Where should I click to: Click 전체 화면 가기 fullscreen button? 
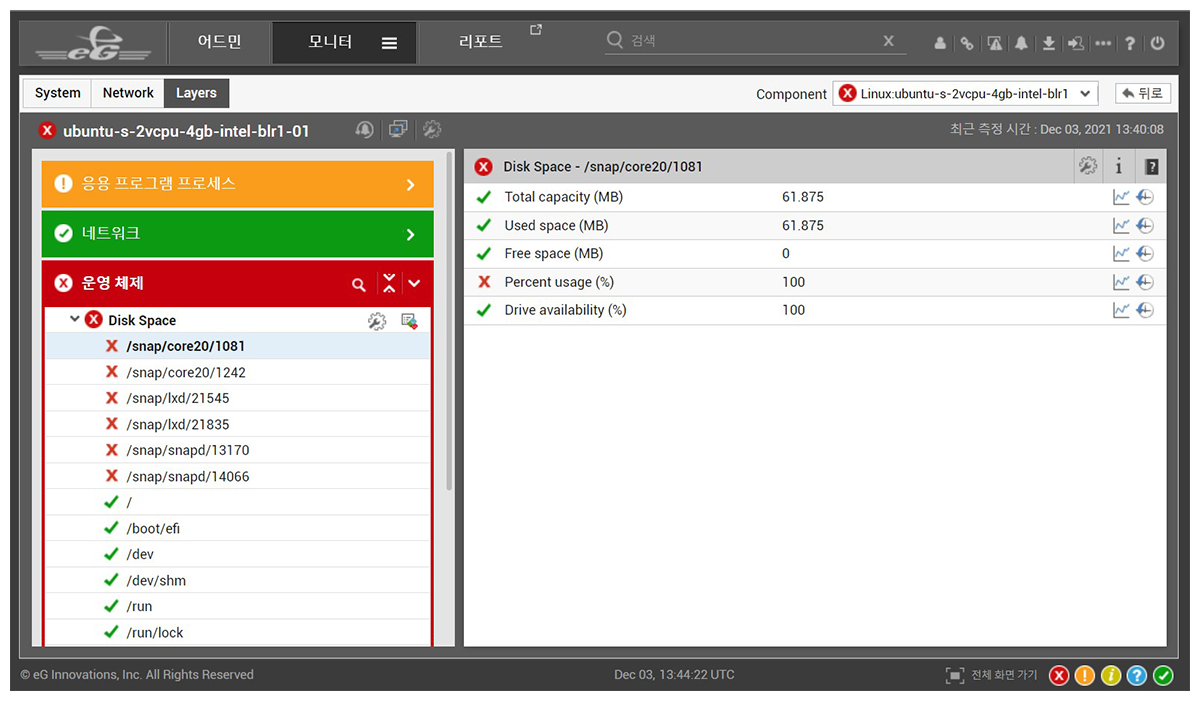(991, 675)
